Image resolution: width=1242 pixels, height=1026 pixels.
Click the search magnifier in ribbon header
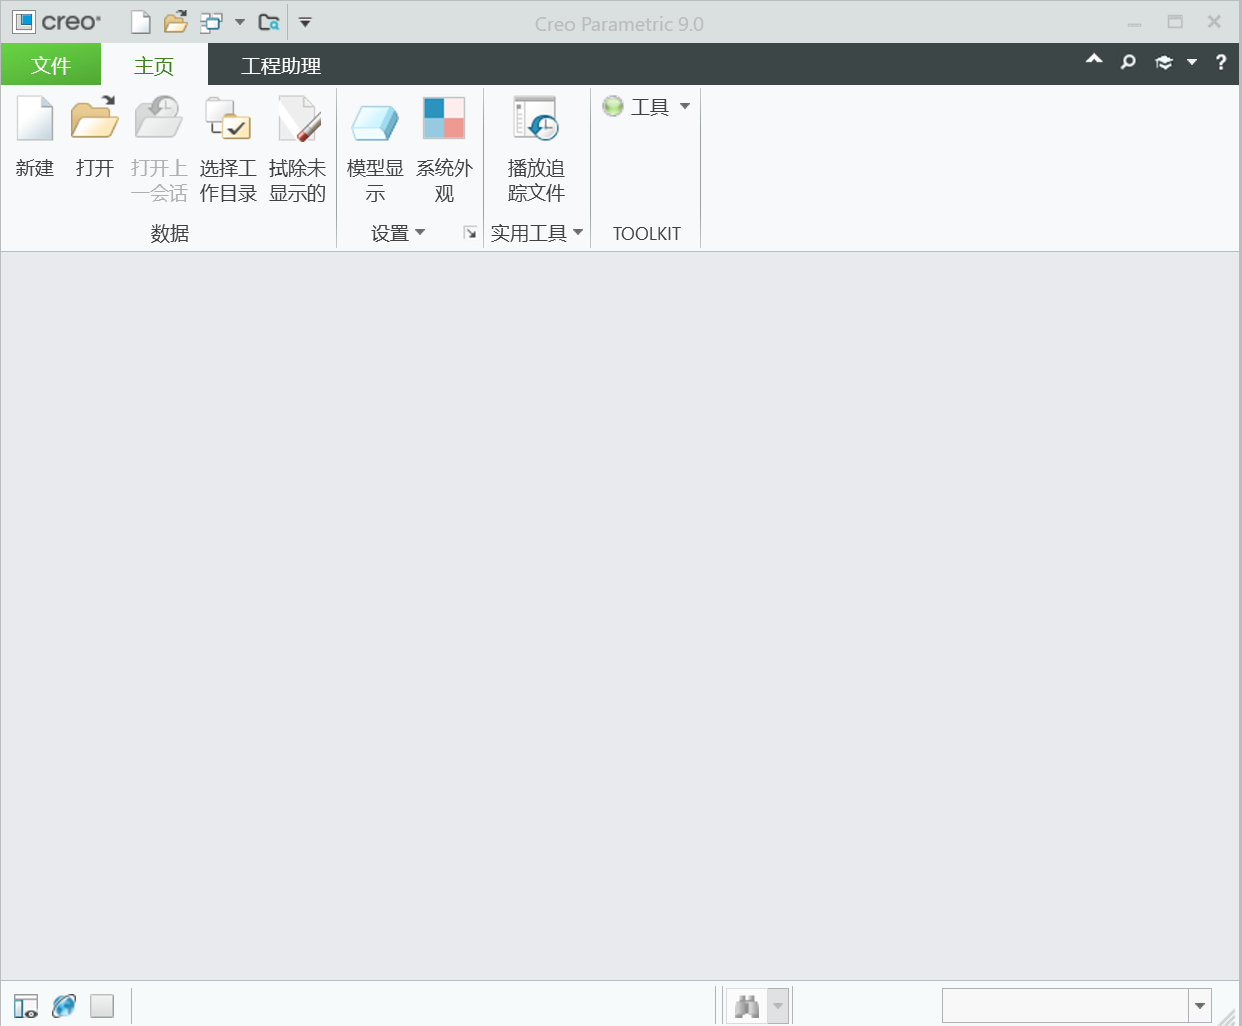(1128, 62)
